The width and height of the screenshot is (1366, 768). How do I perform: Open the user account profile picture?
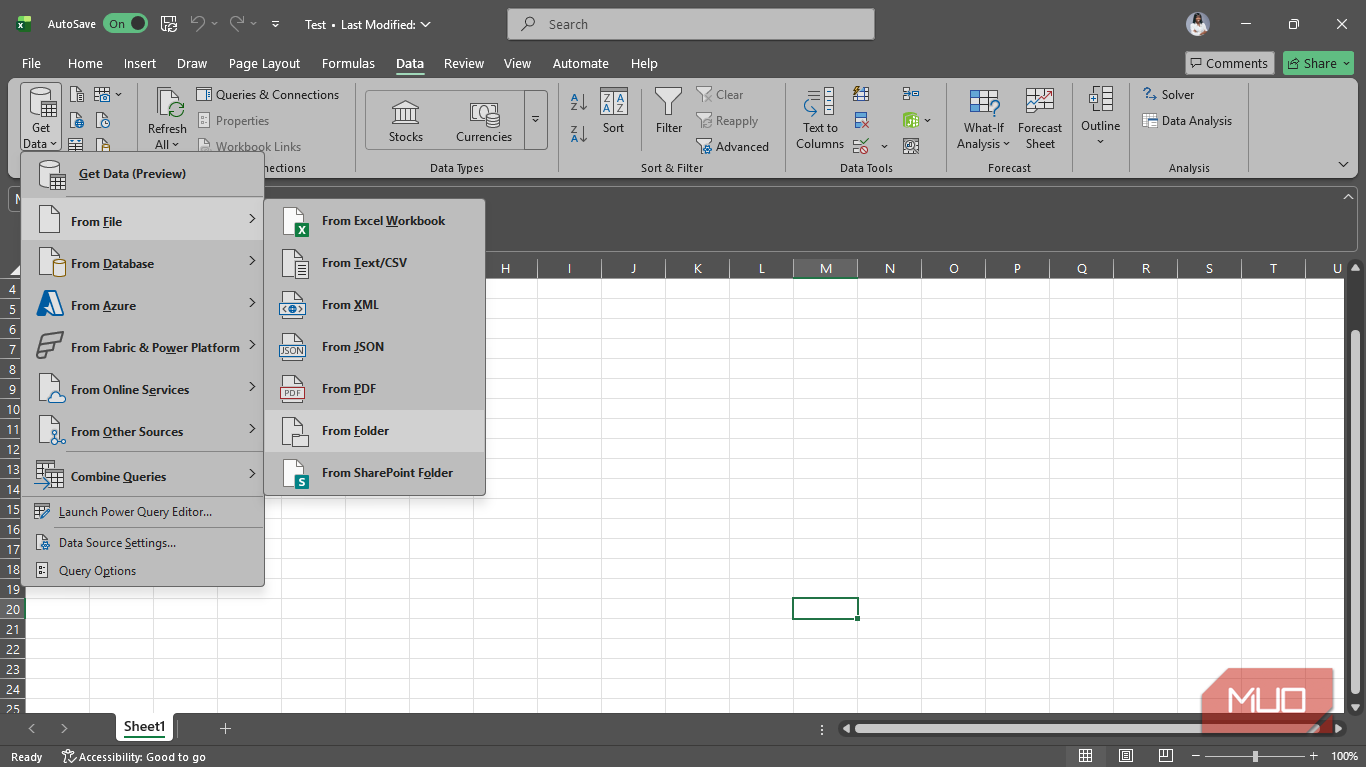1198,24
